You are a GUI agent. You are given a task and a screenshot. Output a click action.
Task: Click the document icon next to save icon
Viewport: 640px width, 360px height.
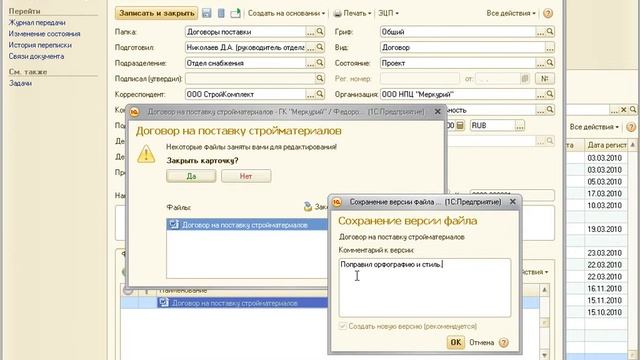221,13
